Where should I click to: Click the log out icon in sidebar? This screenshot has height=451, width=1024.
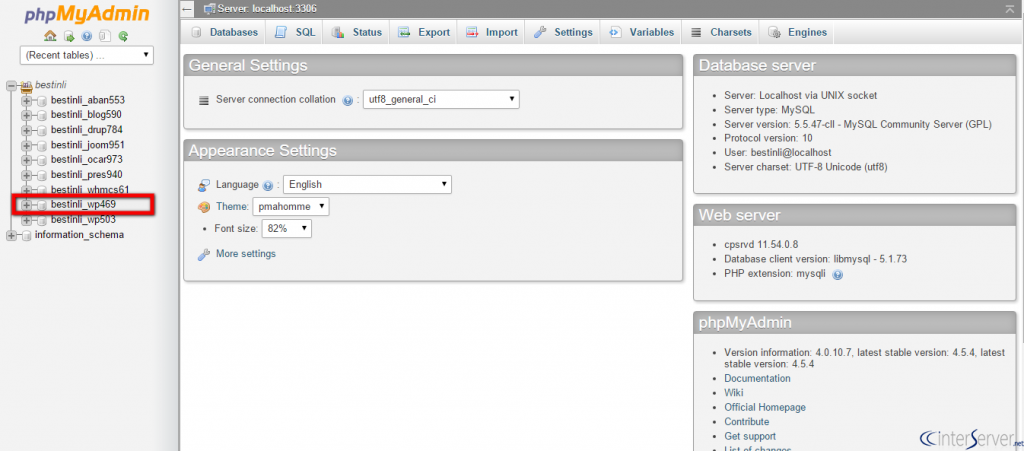[67, 35]
